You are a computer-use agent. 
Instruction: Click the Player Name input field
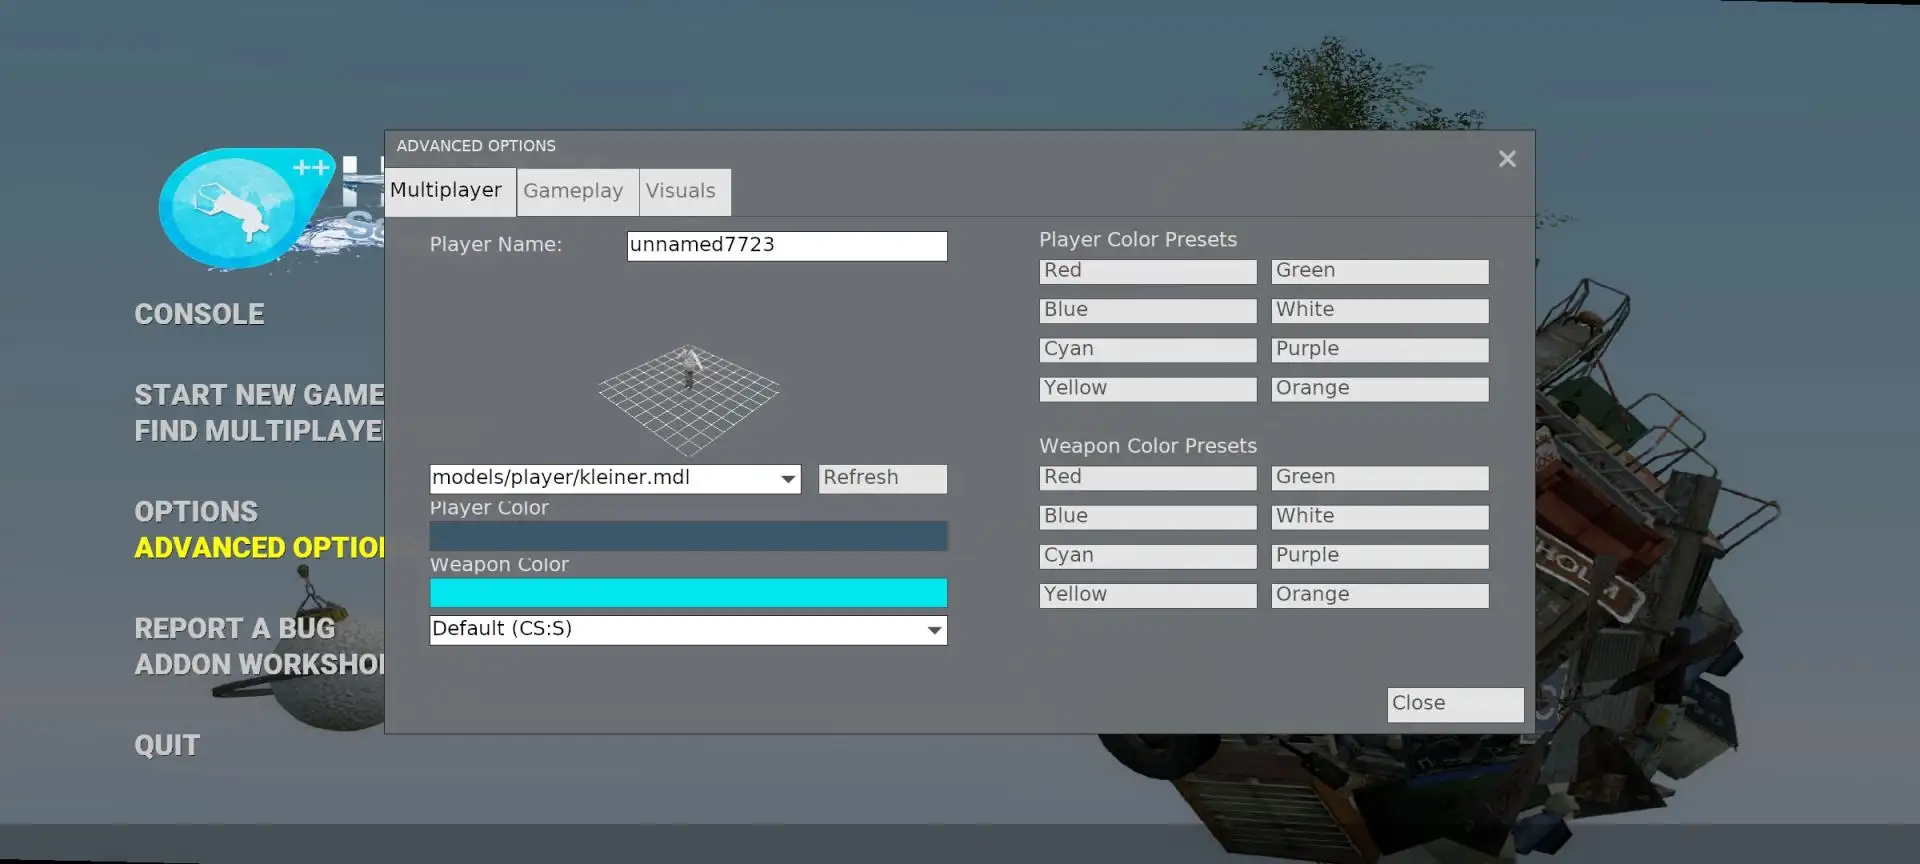coord(787,246)
